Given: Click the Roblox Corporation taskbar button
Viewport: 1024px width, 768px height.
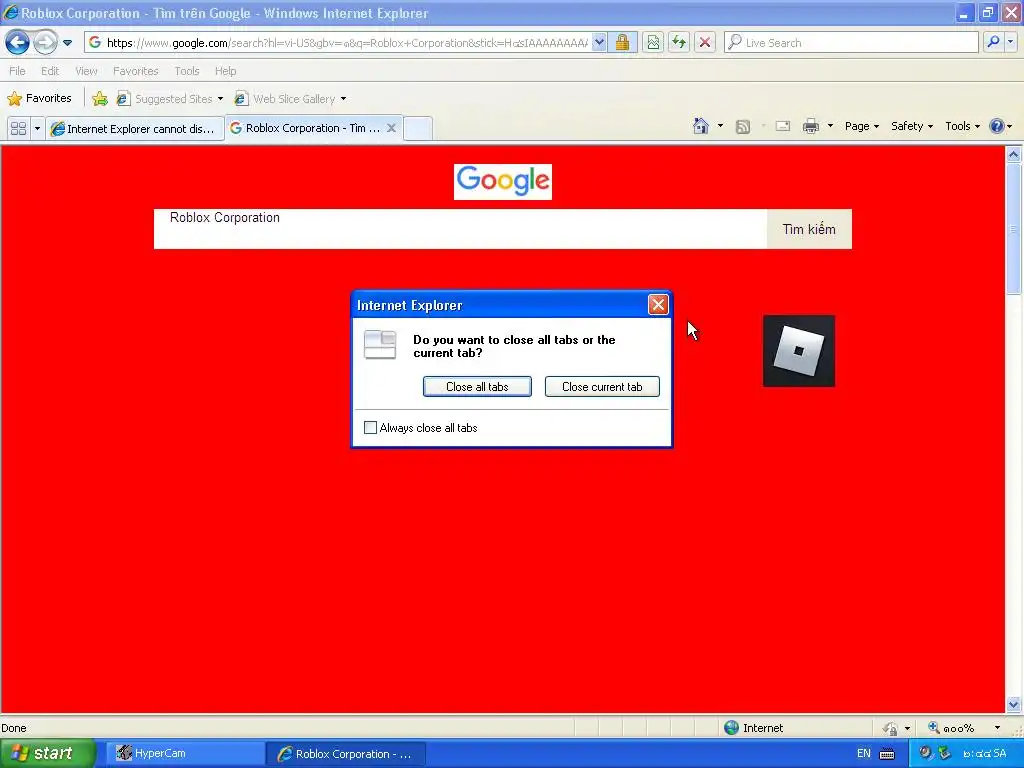Looking at the screenshot, I should point(345,754).
